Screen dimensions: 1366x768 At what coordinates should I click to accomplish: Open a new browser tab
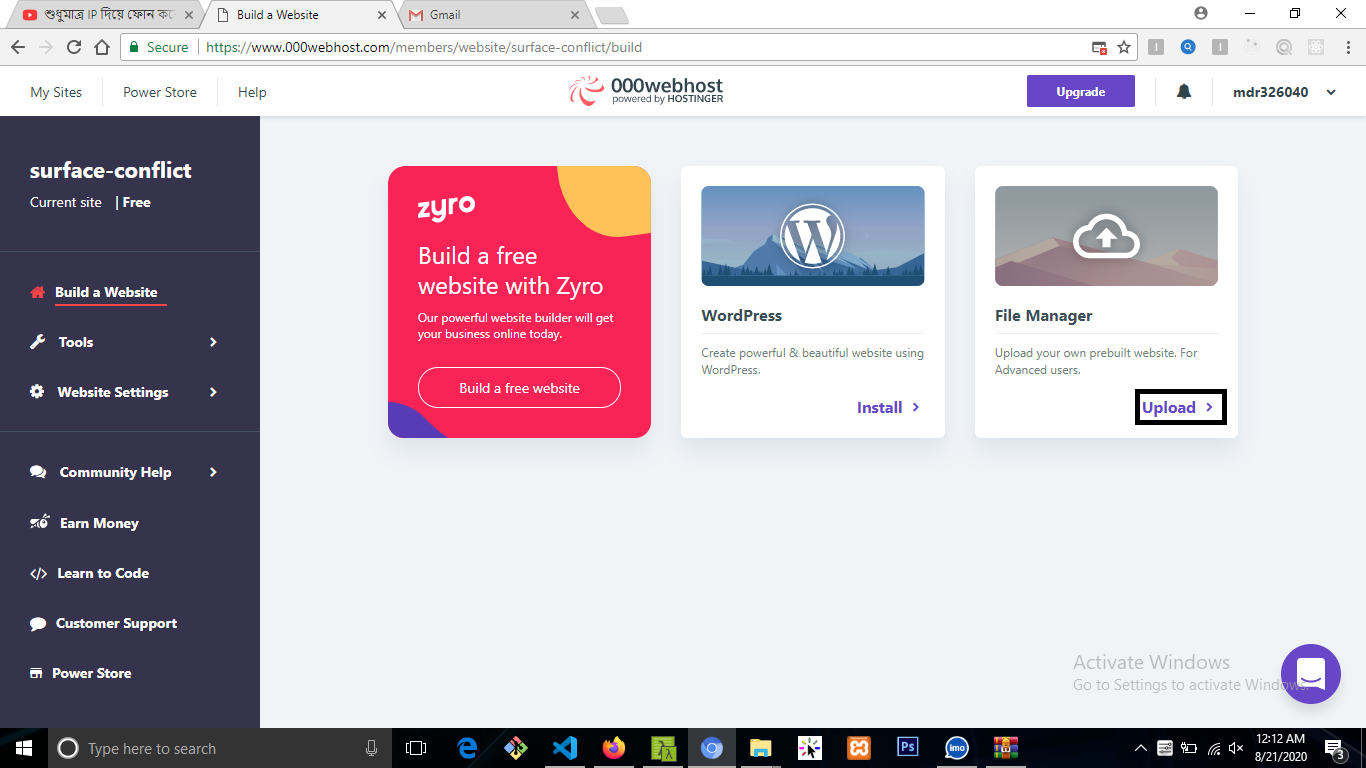tap(612, 15)
